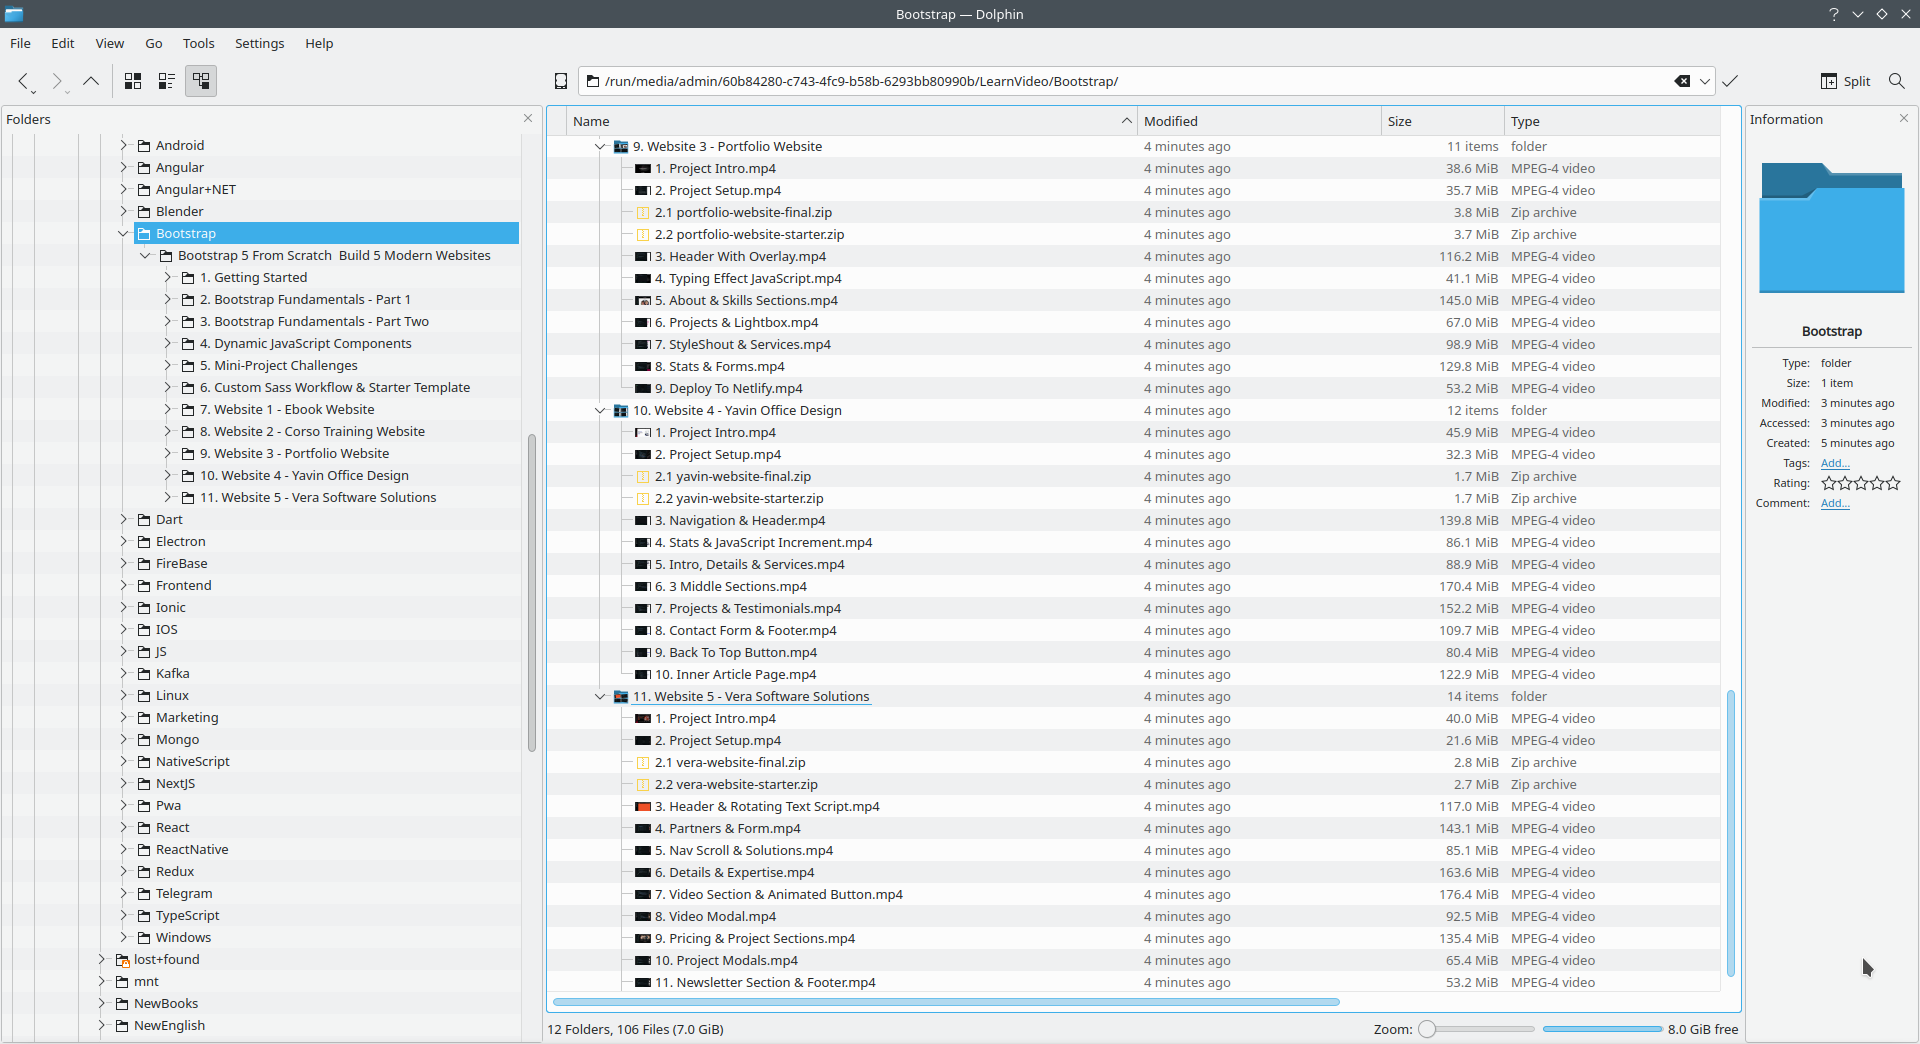Click the video icon of 1. Project Intro.mp4 under Yavin Office Design
Screen dimensions: 1920x1044
643,433
